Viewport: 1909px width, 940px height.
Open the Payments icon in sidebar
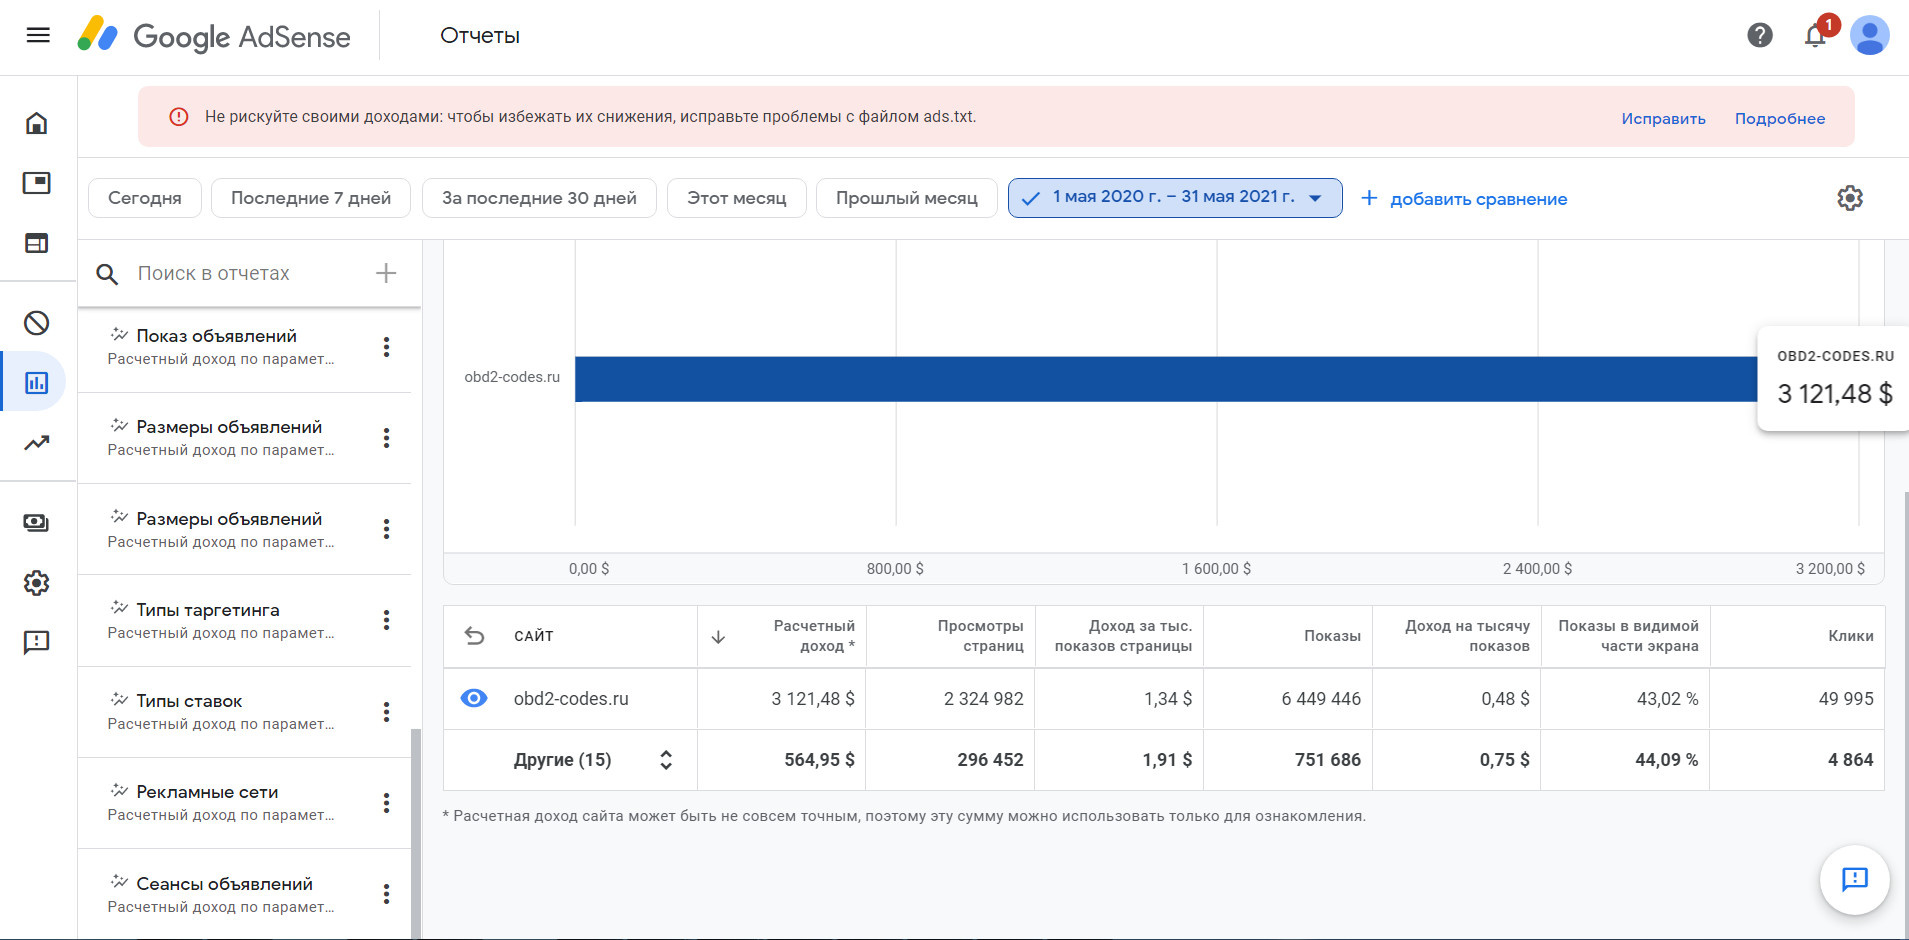pyautogui.click(x=37, y=523)
